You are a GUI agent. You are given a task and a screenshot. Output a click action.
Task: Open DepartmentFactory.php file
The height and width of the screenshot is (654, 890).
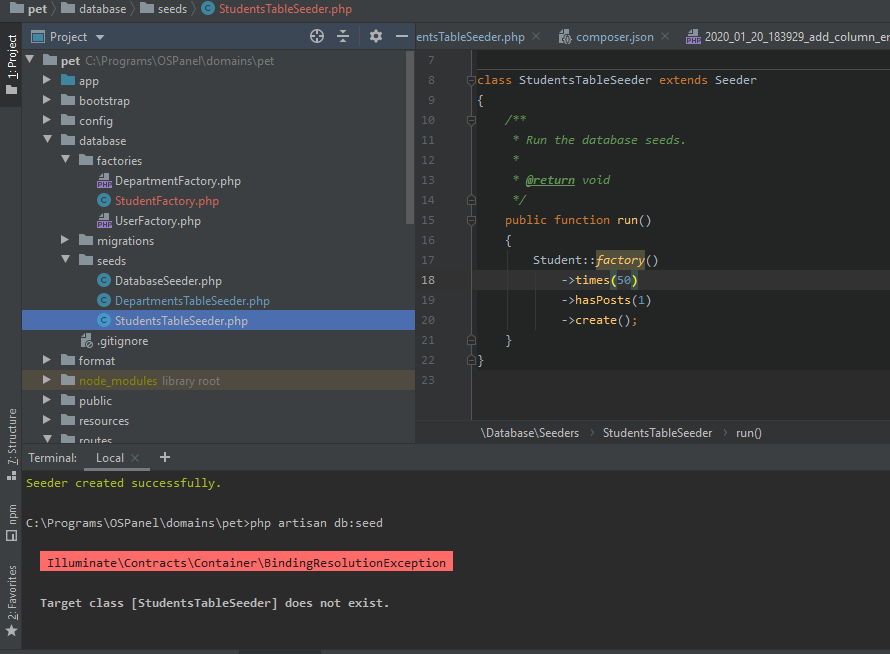point(178,181)
